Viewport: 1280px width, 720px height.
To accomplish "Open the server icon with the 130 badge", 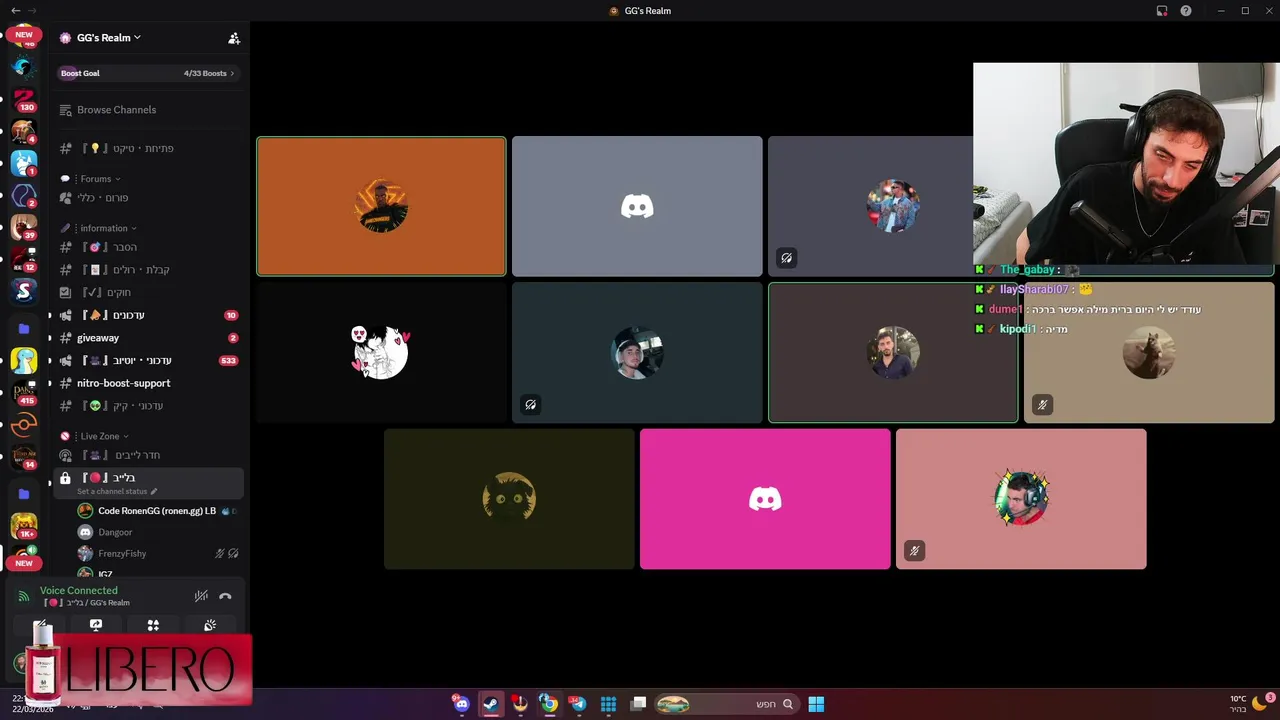I will pyautogui.click(x=24, y=99).
